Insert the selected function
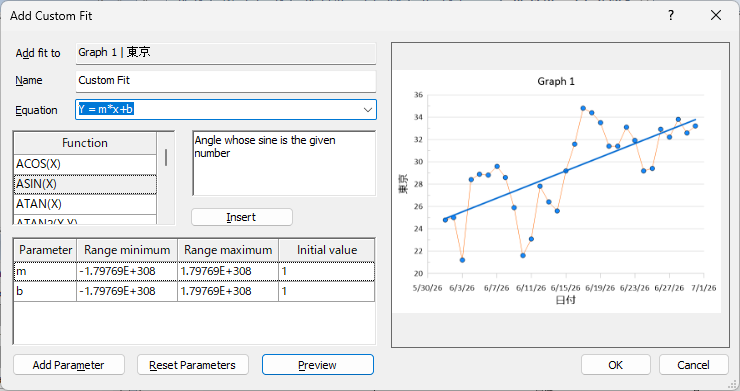Viewport: 740px width, 391px height. tap(242, 217)
